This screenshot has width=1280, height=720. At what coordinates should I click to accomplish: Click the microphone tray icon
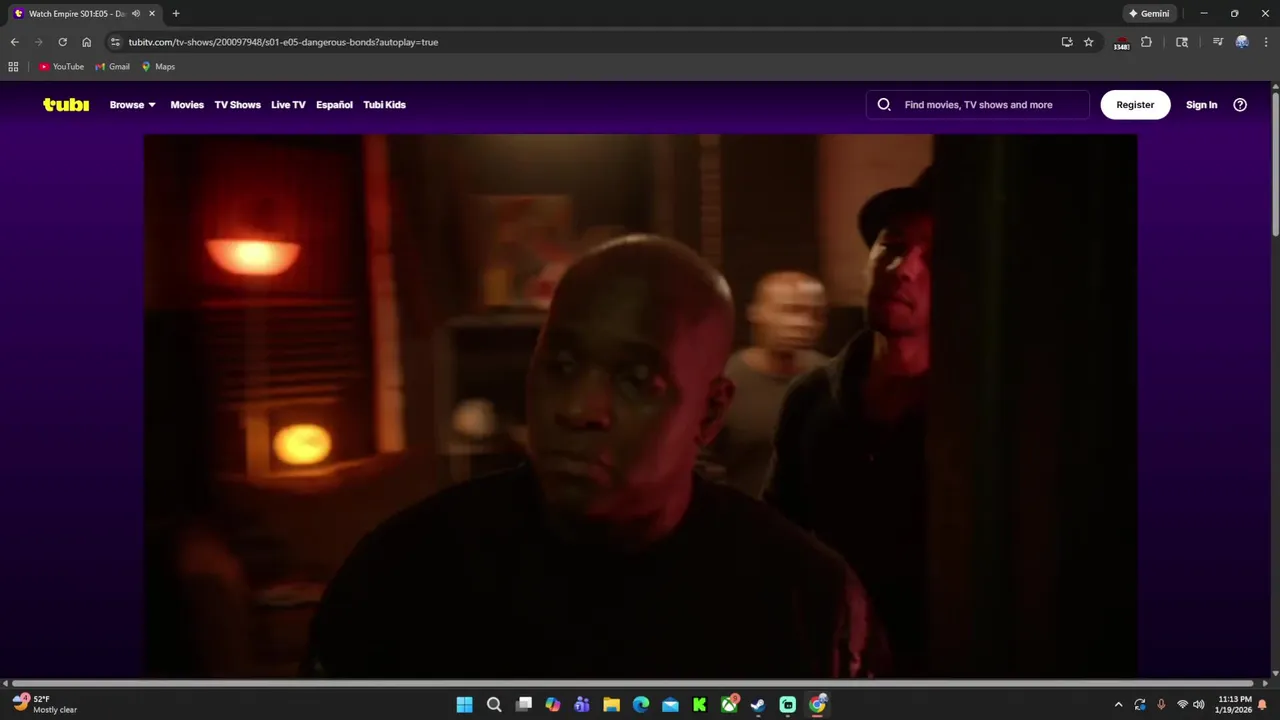(x=1161, y=705)
